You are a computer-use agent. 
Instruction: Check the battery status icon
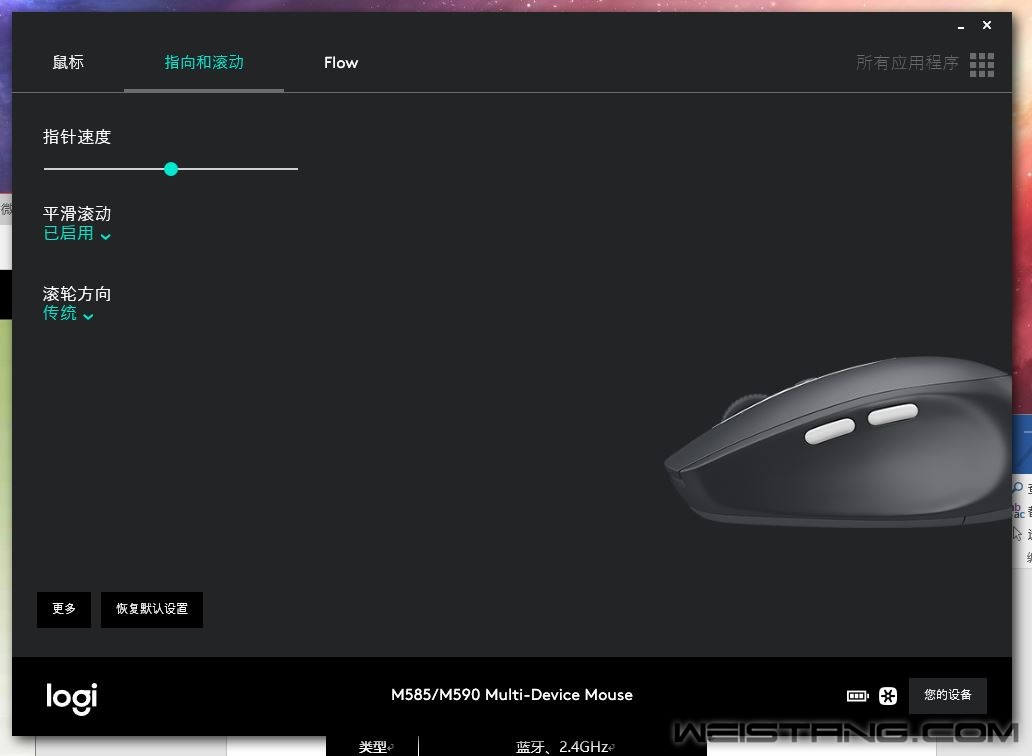[858, 695]
